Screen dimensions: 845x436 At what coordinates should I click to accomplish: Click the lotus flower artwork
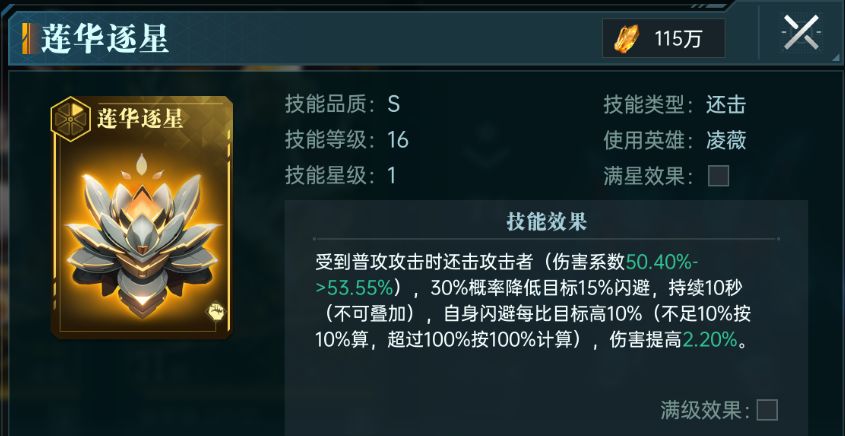[x=142, y=237]
